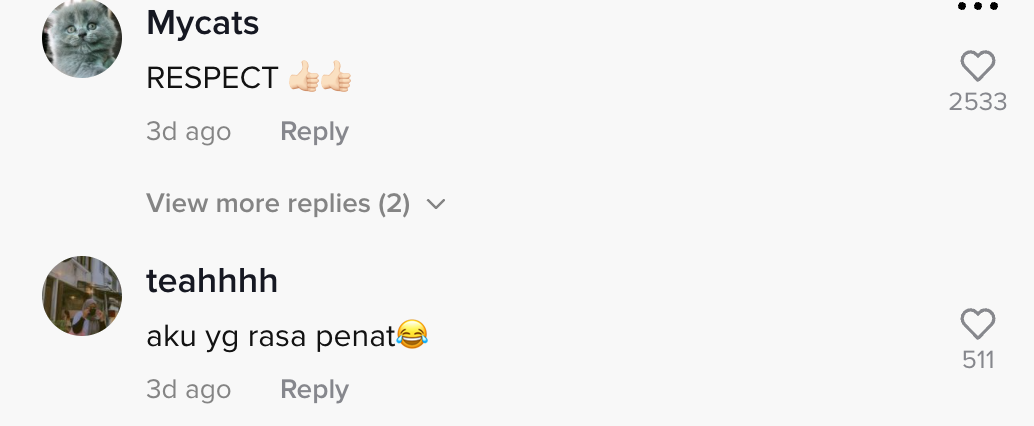Reply to the Mycats RESPECT comment
The height and width of the screenshot is (426, 1034).
(x=314, y=132)
